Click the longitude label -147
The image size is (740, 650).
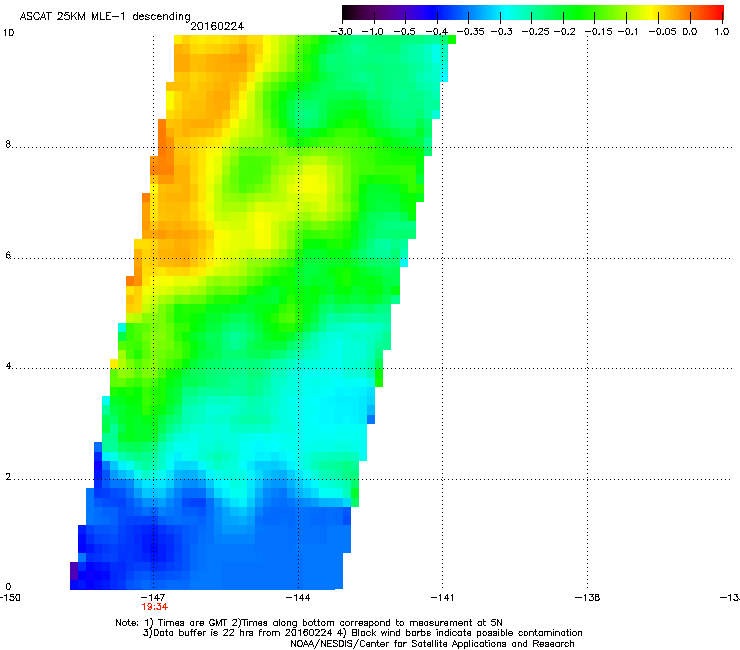[153, 598]
